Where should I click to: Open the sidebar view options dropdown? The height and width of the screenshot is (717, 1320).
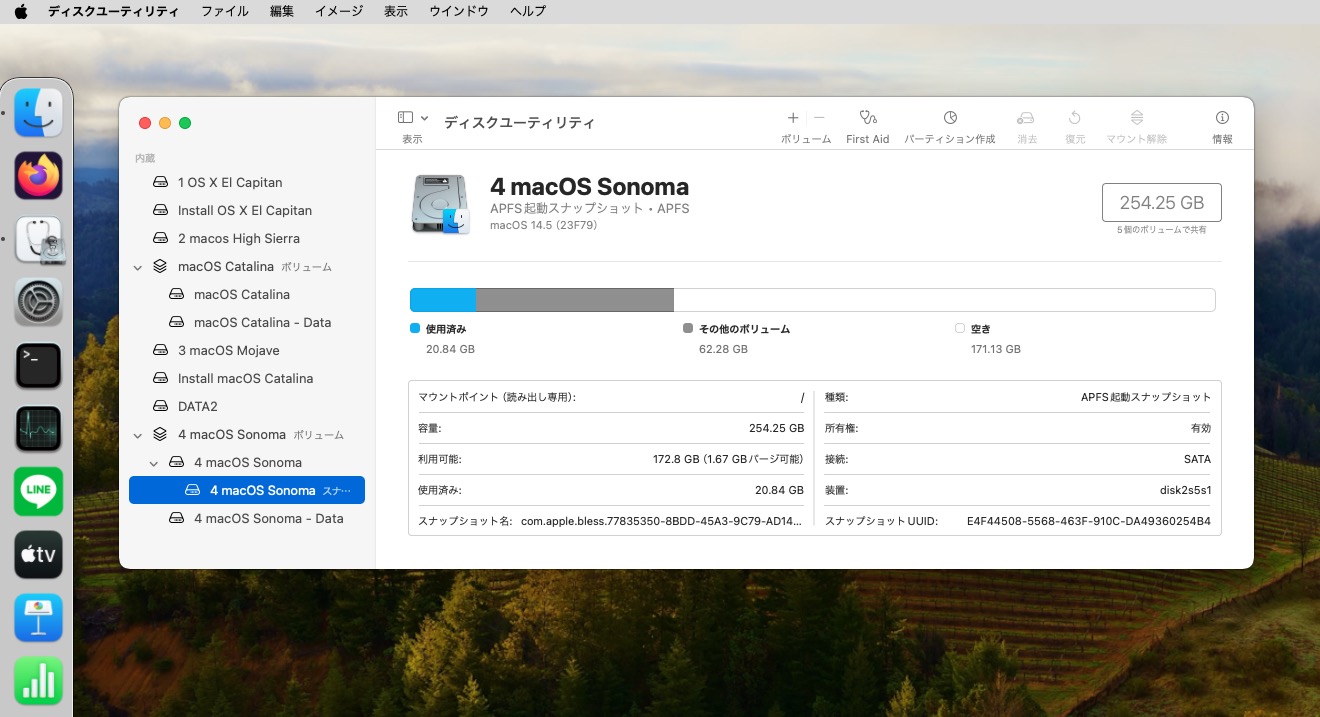(413, 118)
